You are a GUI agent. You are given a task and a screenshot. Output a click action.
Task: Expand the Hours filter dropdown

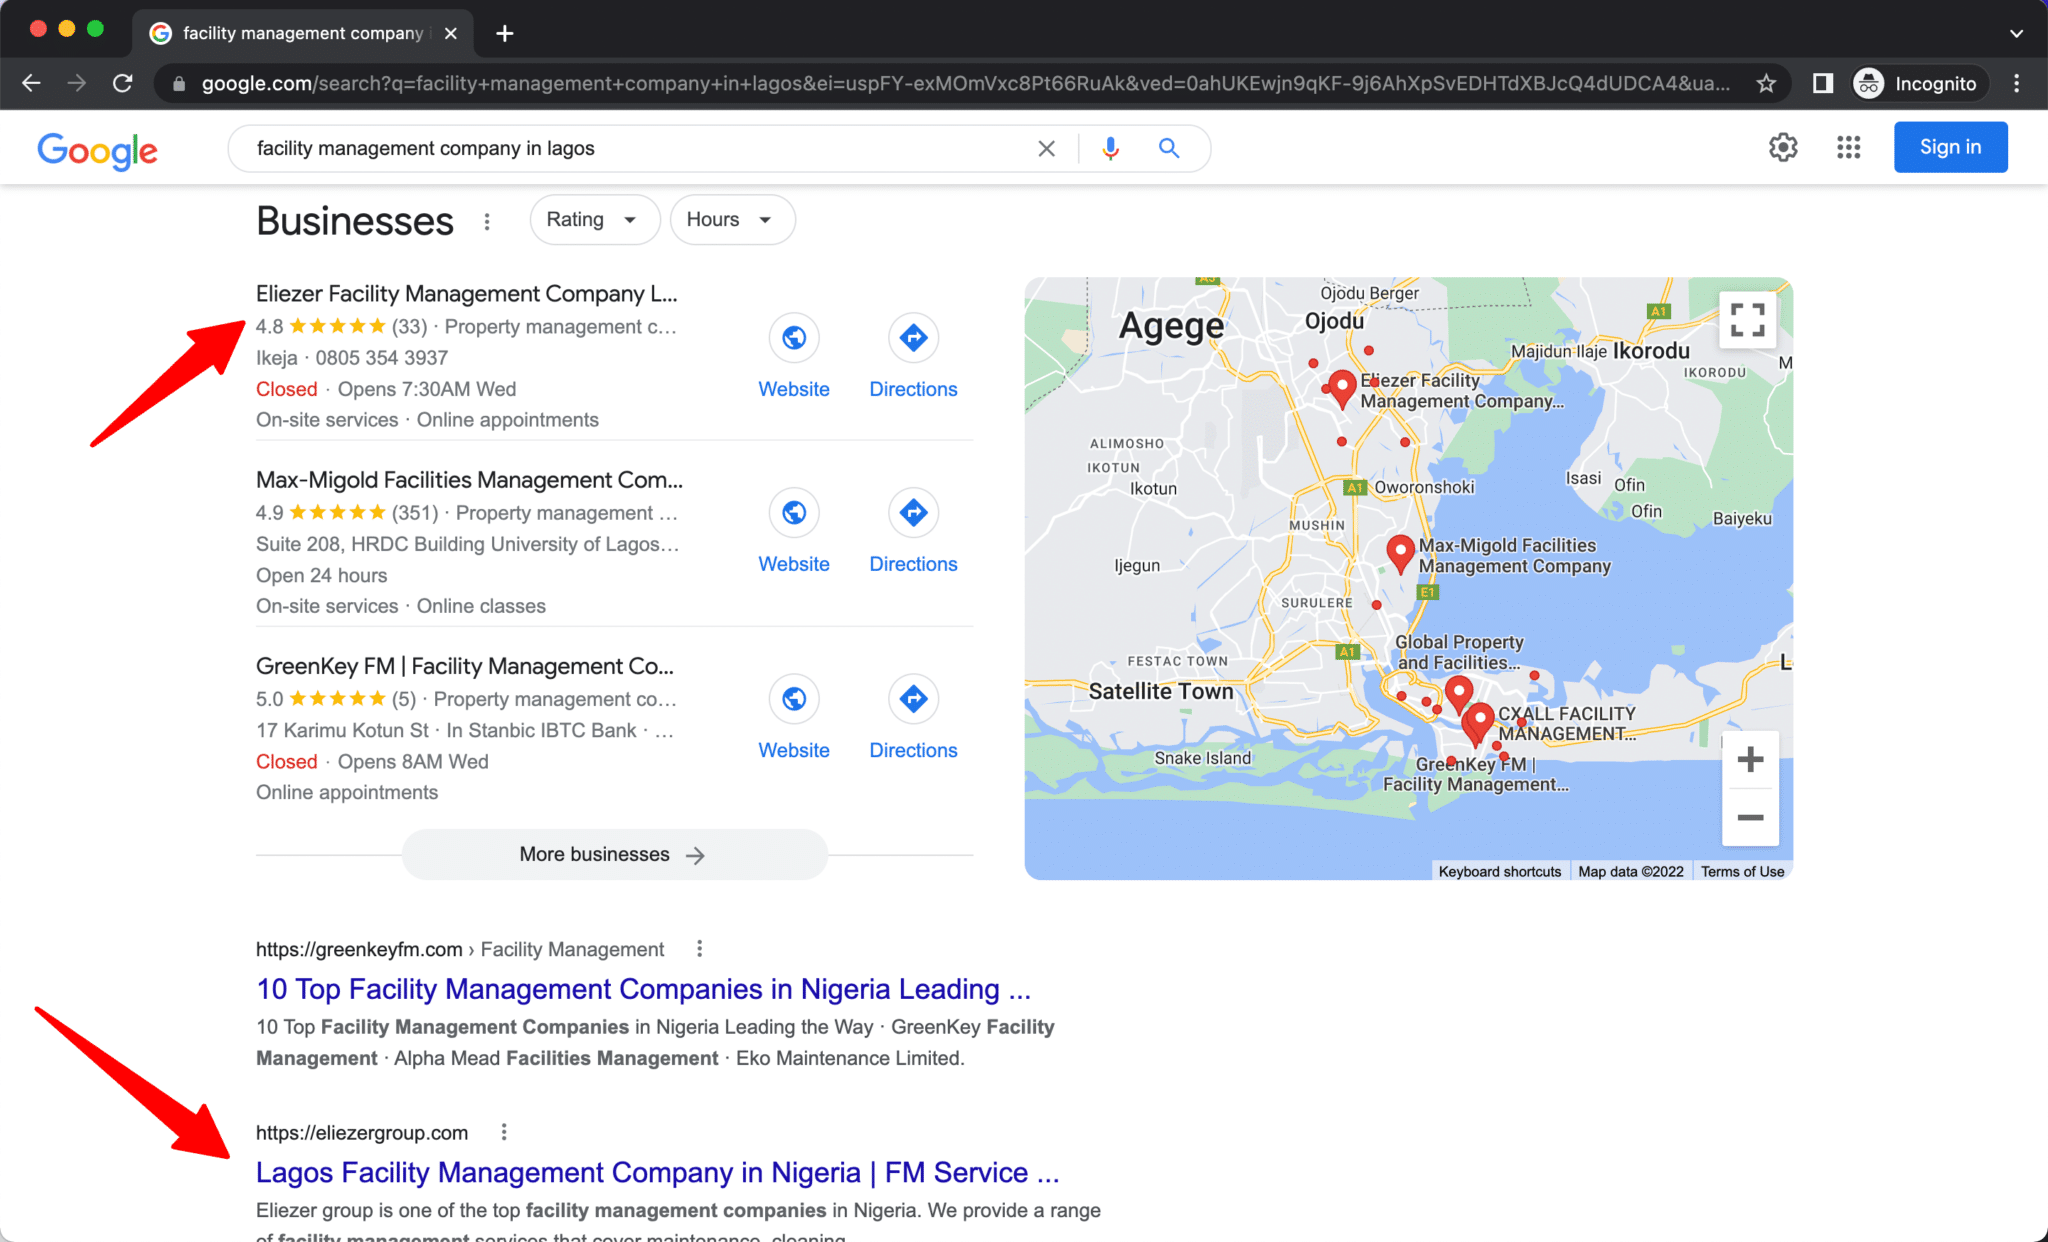pos(732,219)
